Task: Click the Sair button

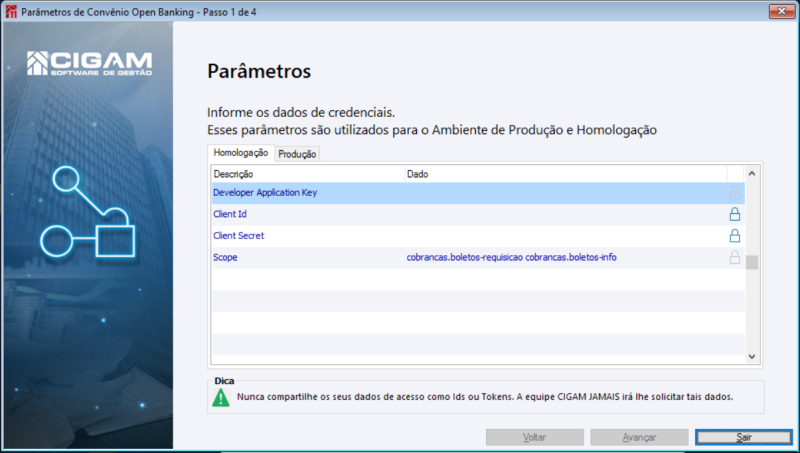Action: pyautogui.click(x=743, y=437)
